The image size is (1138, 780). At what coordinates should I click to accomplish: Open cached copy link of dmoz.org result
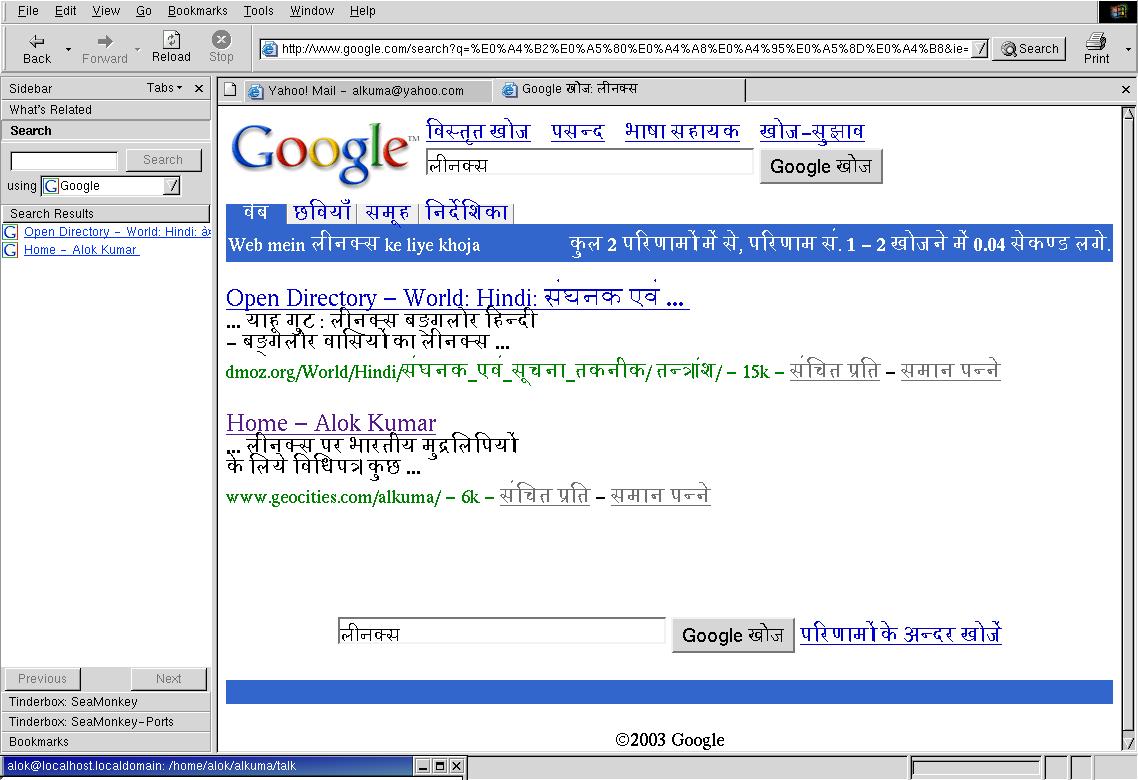coord(835,370)
